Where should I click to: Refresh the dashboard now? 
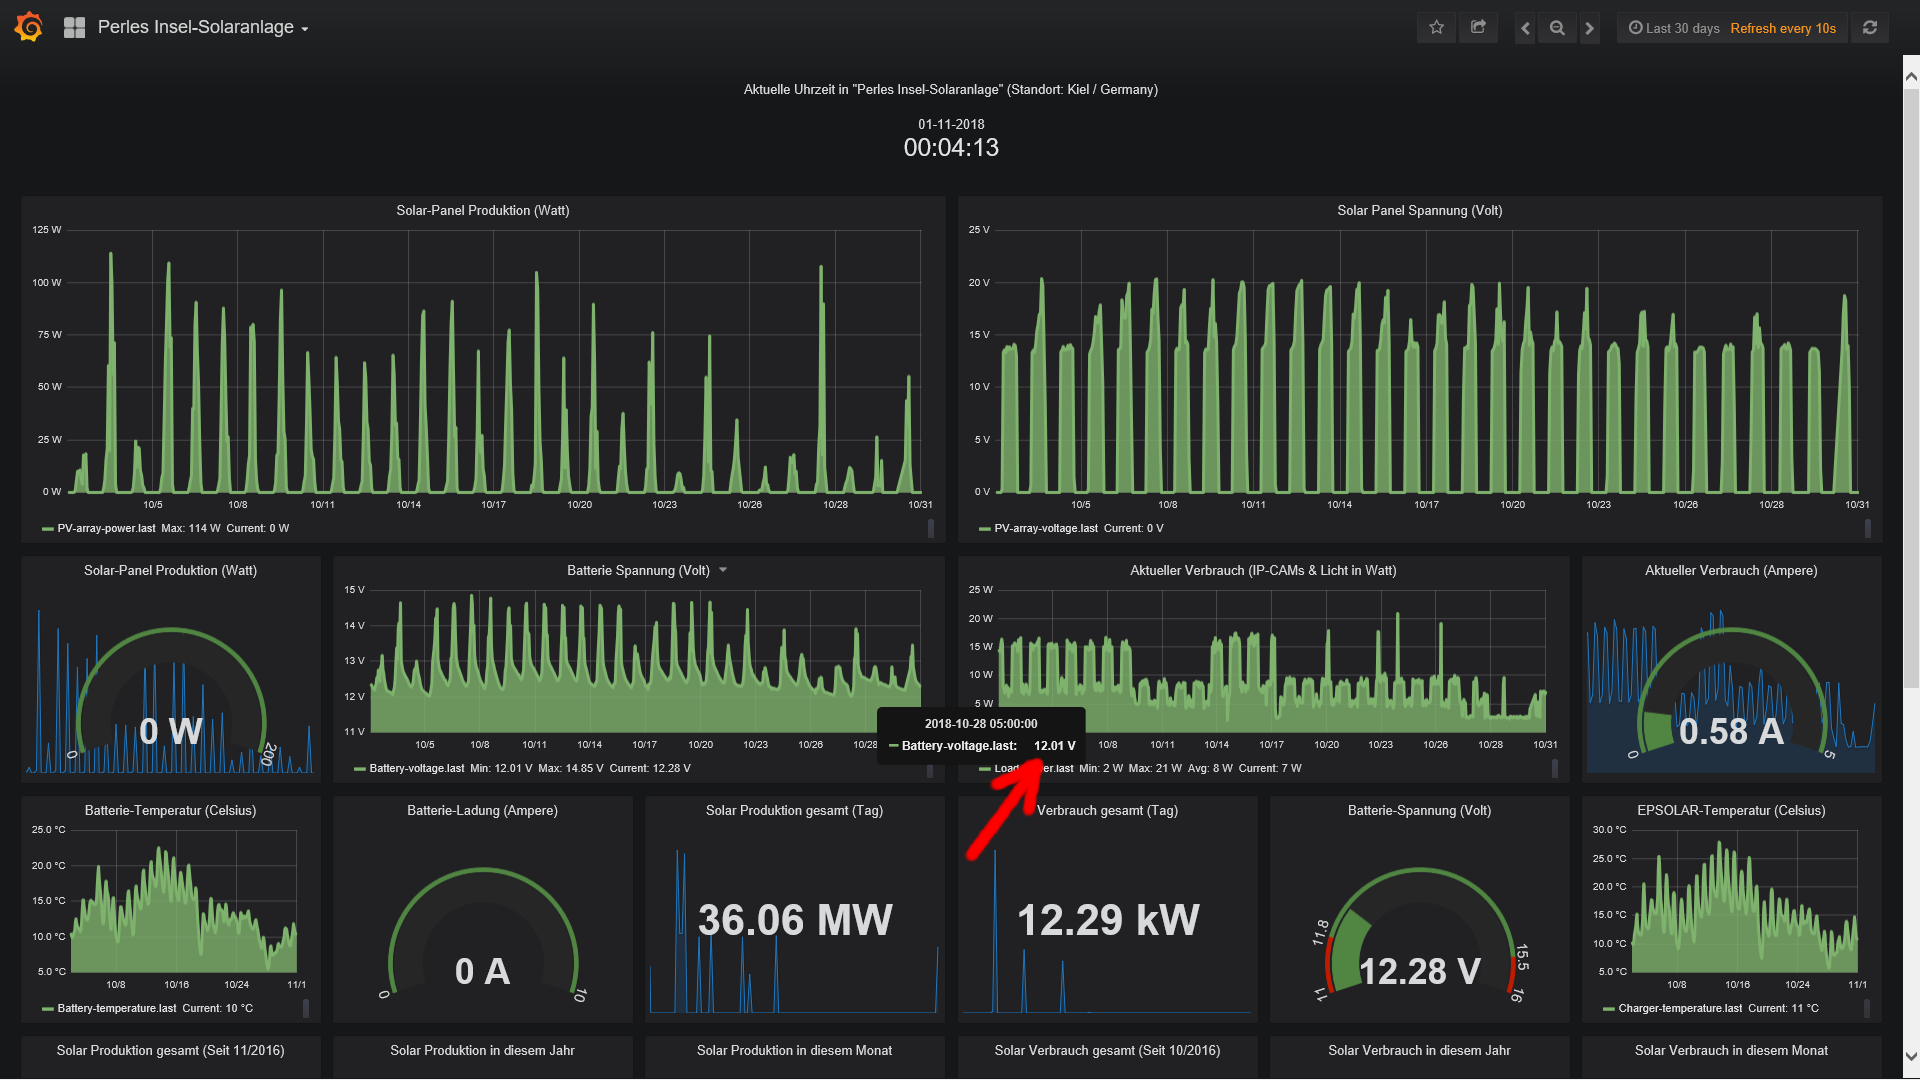coord(1869,28)
